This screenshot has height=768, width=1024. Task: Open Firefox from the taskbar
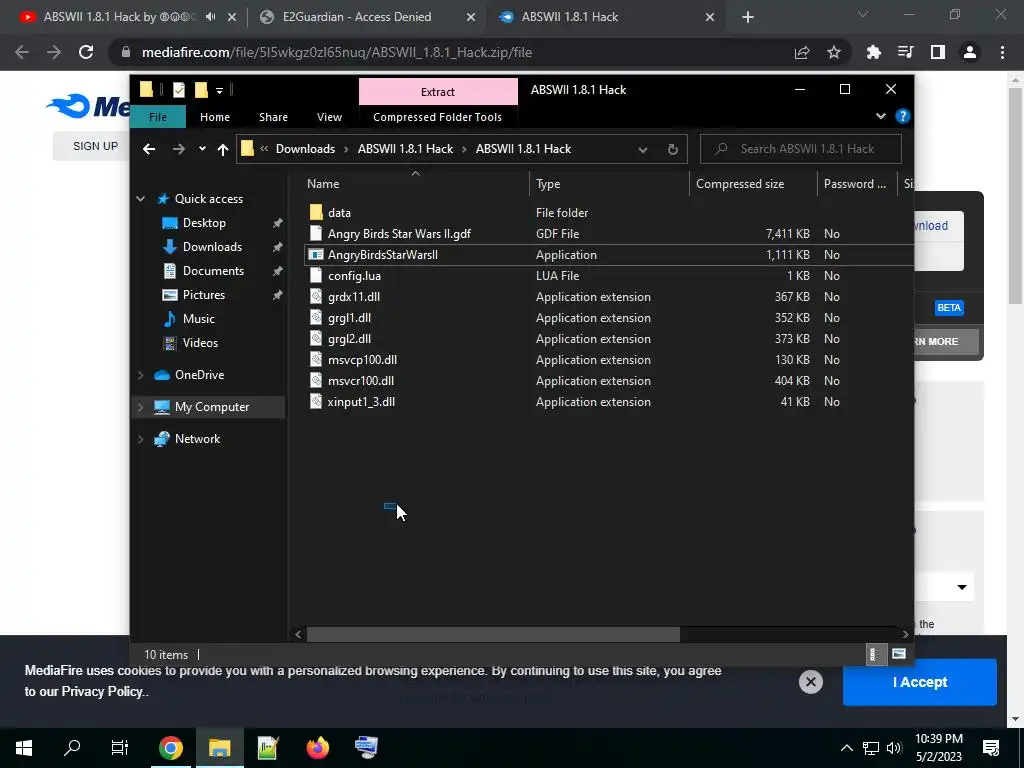pyautogui.click(x=317, y=748)
